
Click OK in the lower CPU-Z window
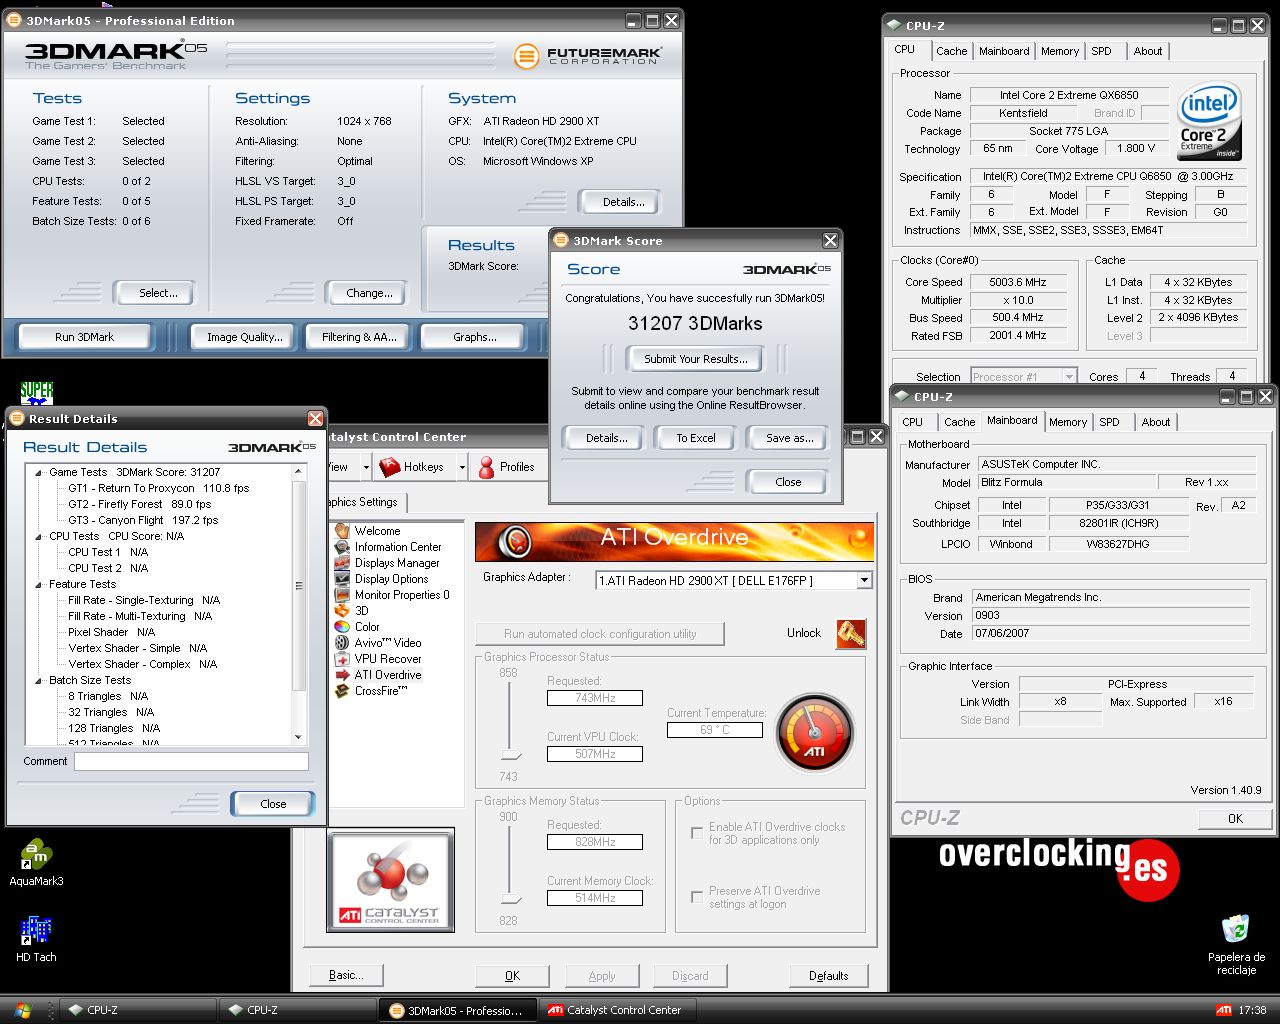1235,818
